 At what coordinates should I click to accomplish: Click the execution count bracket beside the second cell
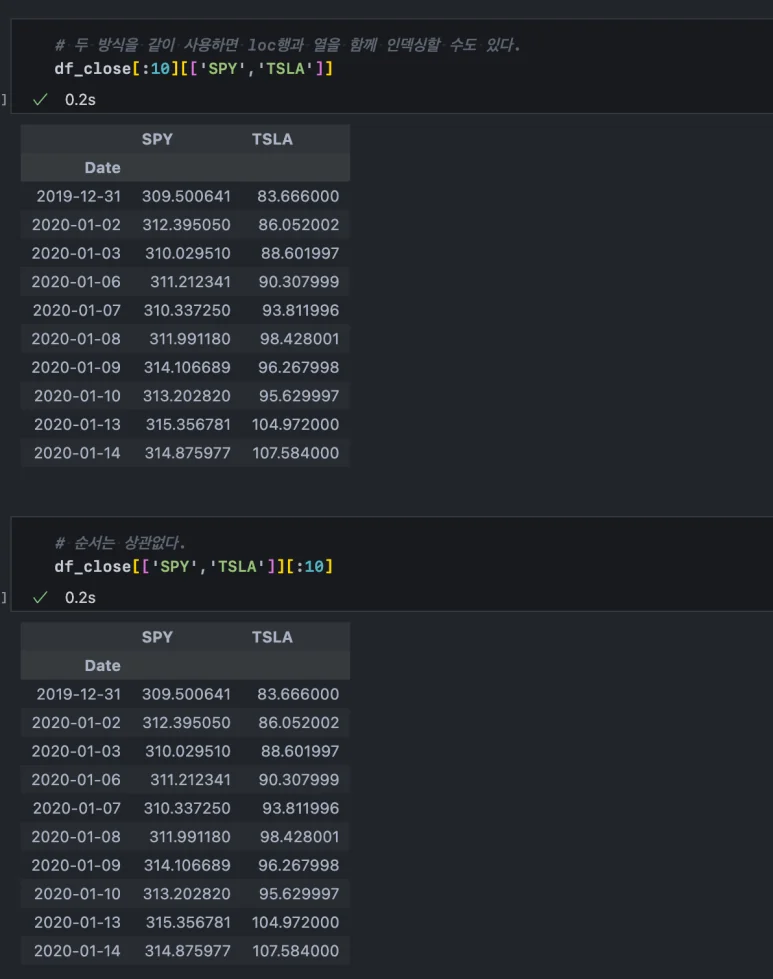[x=4, y=598]
